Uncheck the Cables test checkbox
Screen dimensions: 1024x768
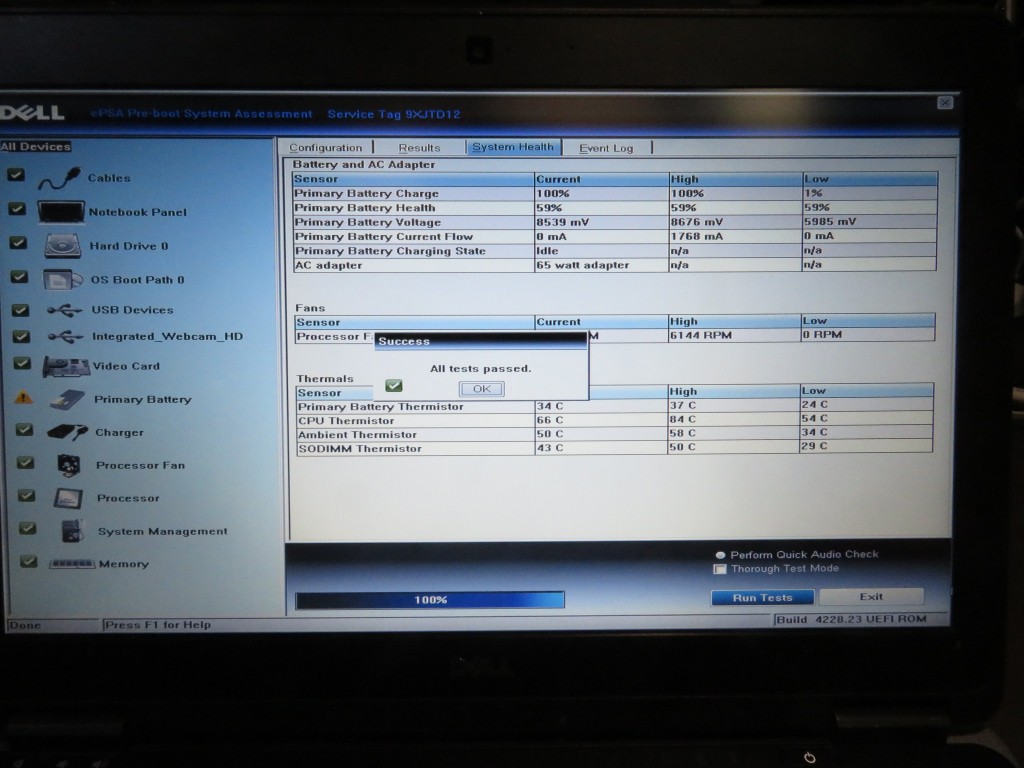tap(16, 175)
